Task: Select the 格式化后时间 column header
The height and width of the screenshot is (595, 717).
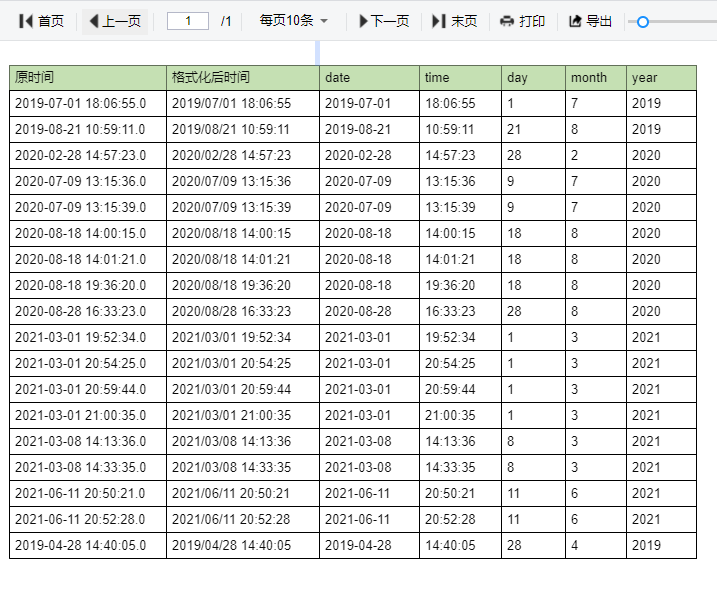Action: pyautogui.click(x=243, y=78)
